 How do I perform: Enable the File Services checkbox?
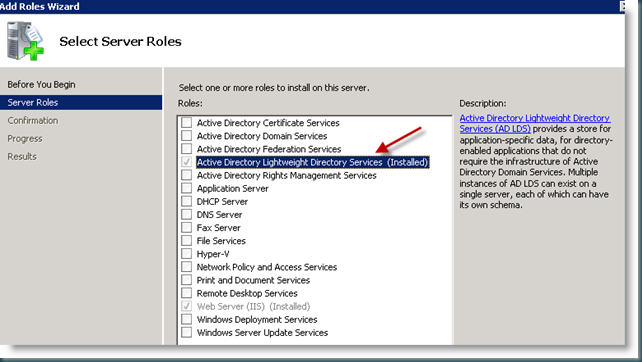point(186,240)
